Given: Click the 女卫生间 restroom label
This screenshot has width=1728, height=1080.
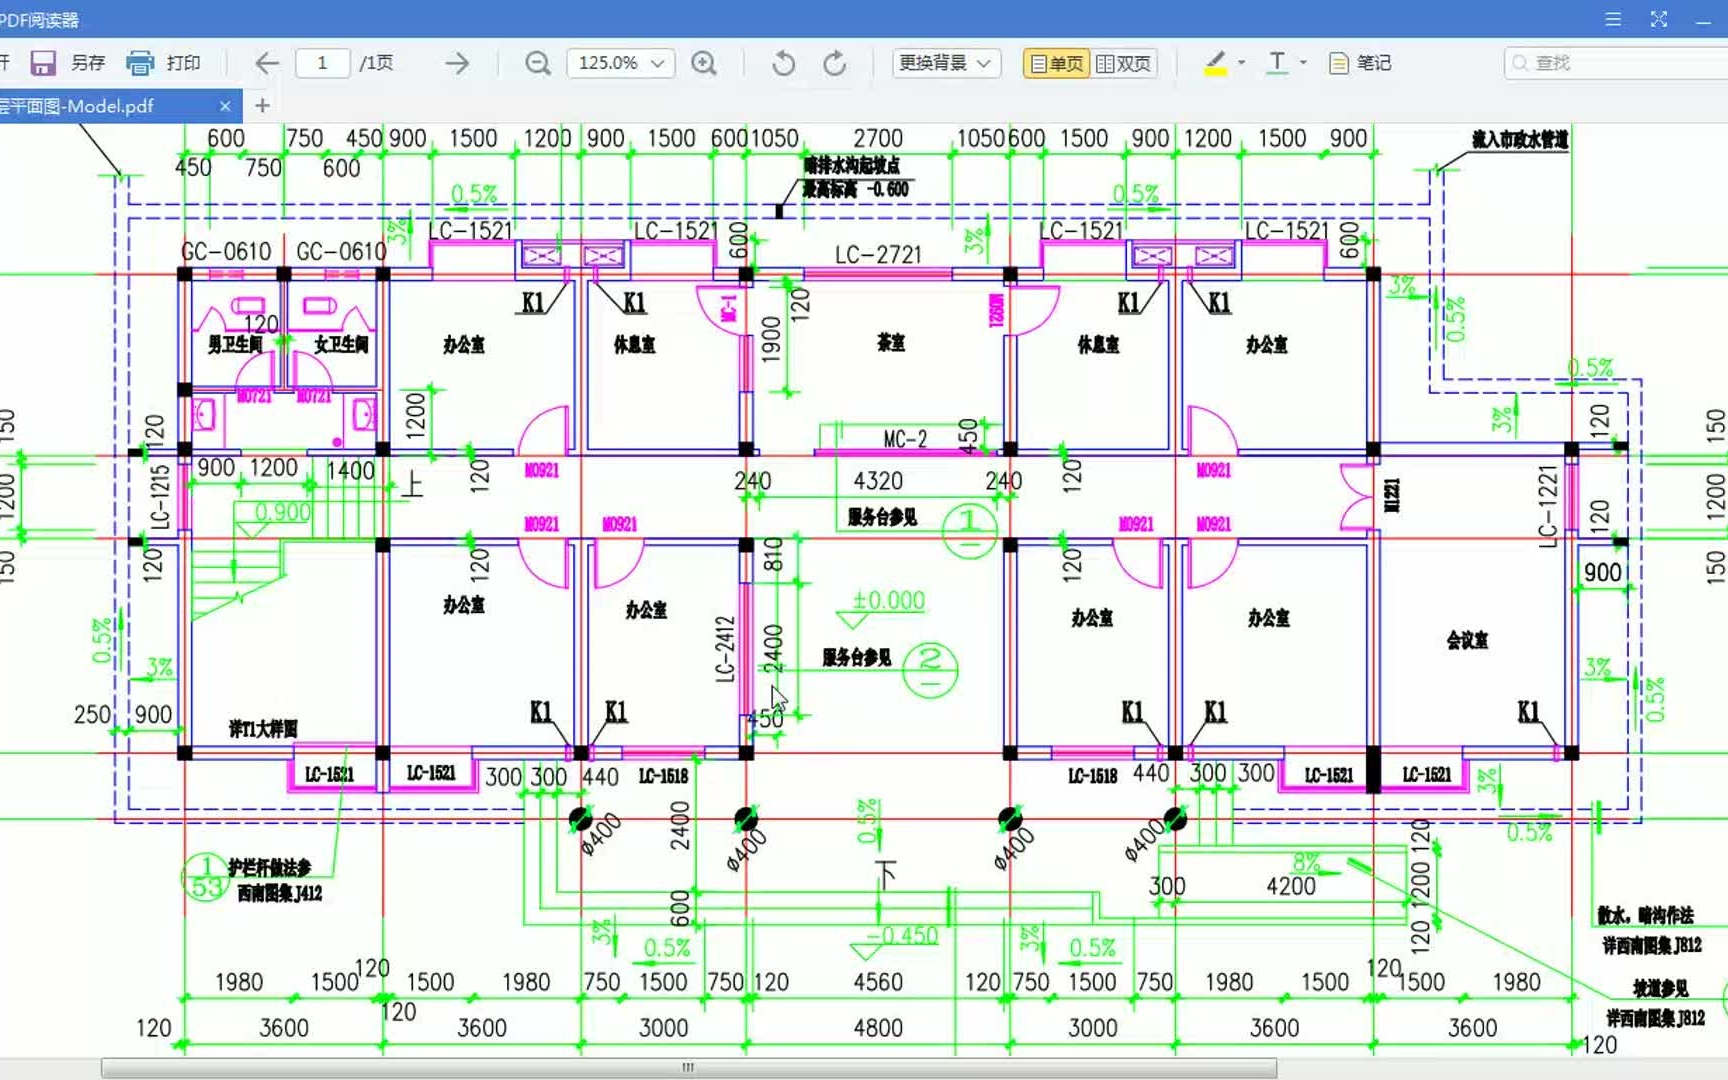Looking at the screenshot, I should click(x=341, y=344).
